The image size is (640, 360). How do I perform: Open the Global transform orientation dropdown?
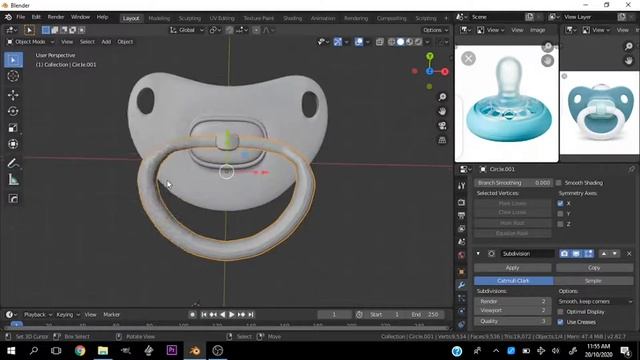[187, 30]
